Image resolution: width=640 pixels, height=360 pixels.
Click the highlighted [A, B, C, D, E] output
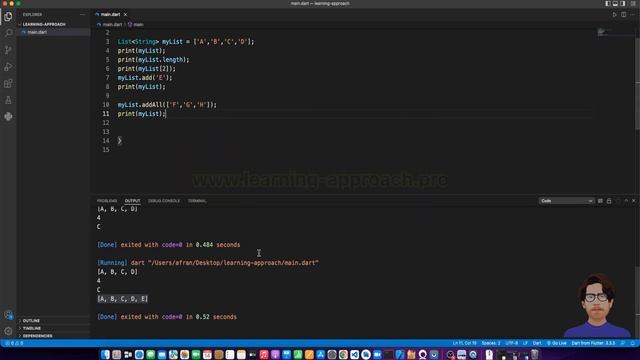pos(122,299)
